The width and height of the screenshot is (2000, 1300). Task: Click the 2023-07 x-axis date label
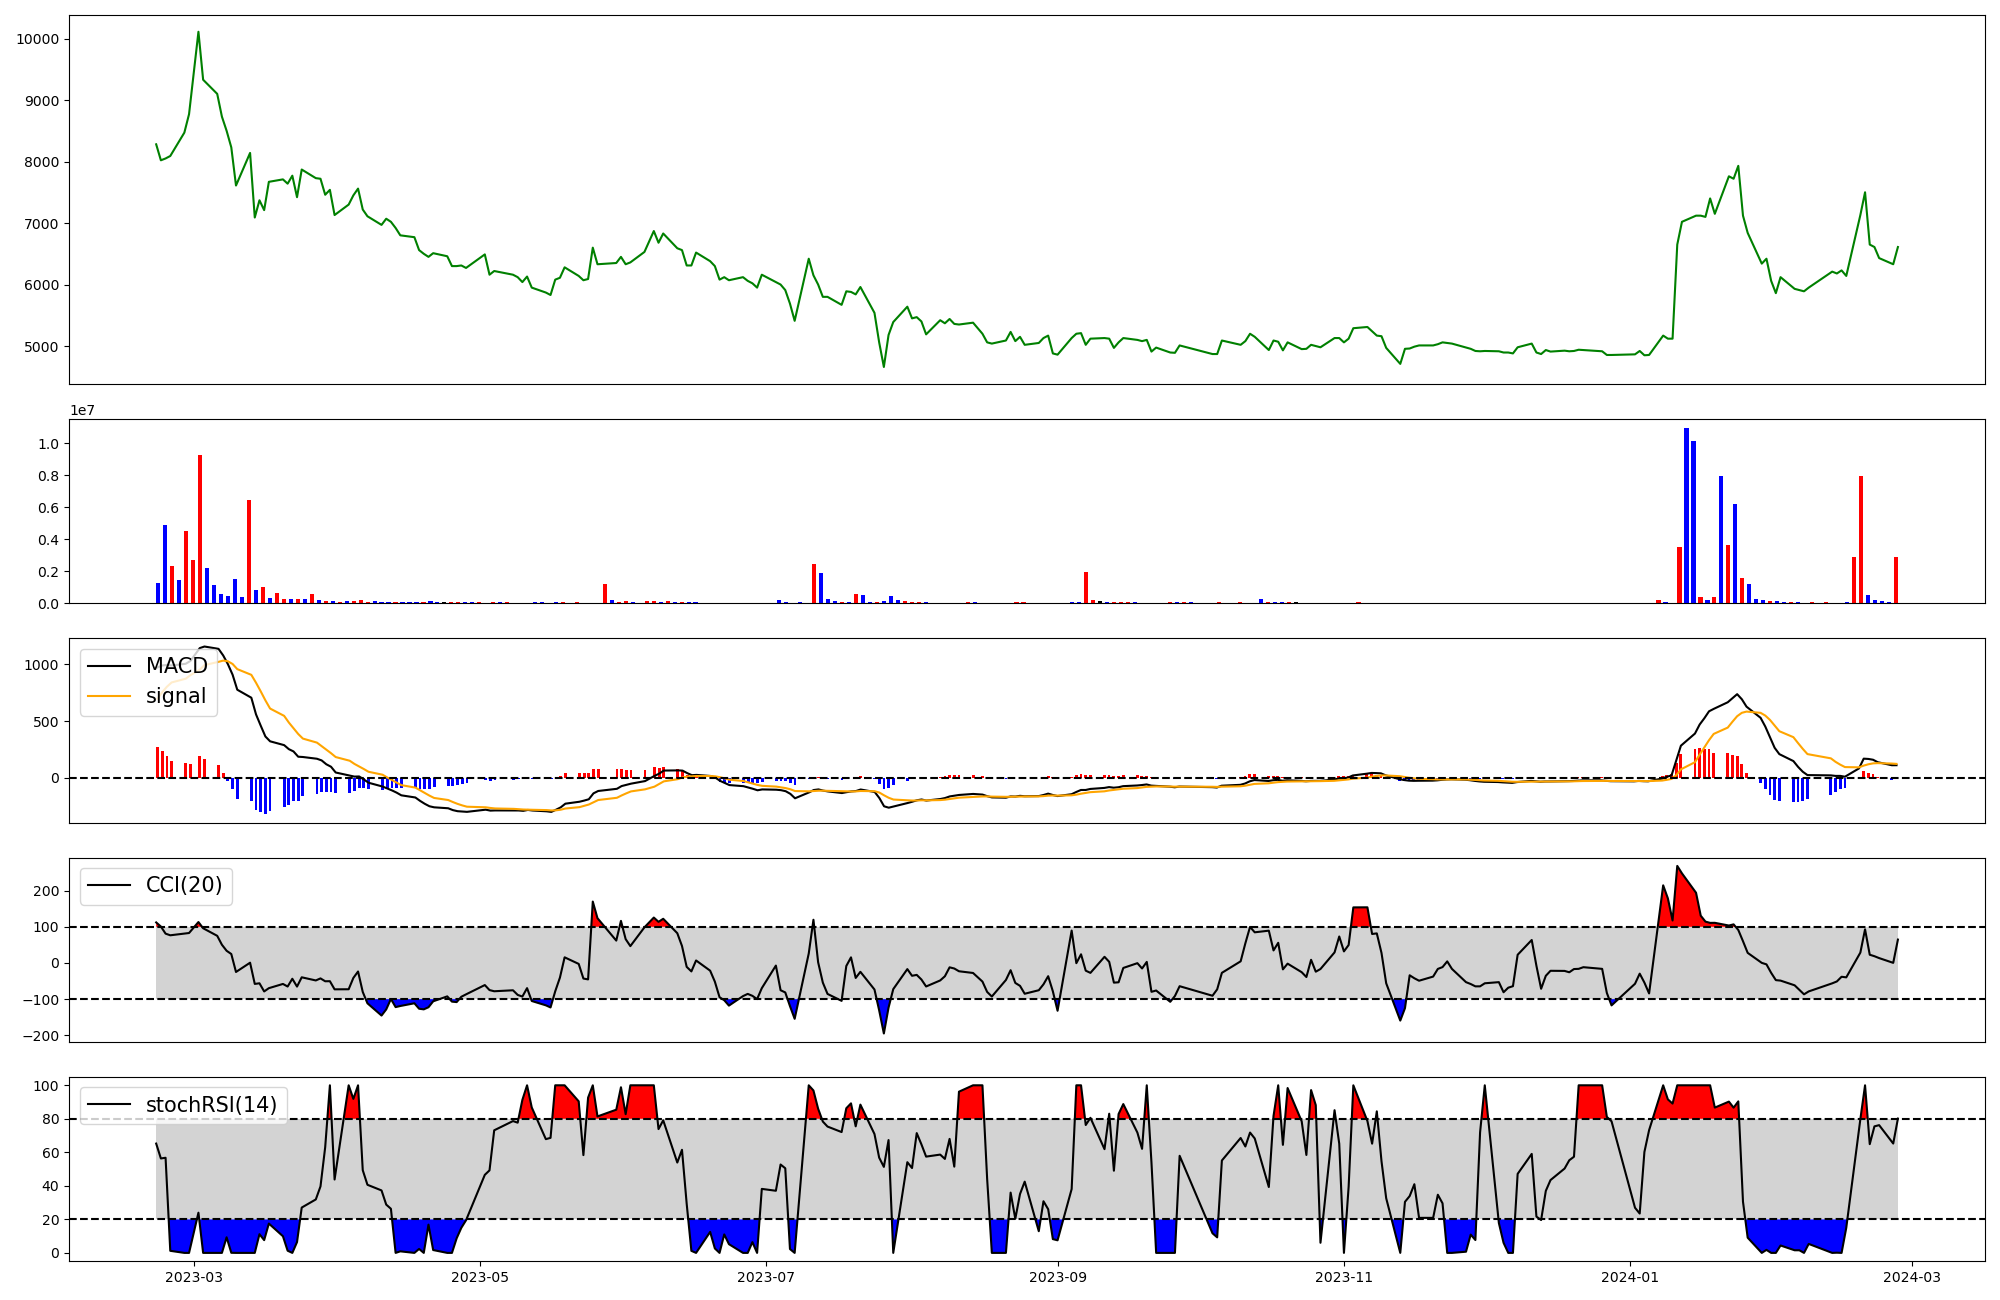click(766, 1277)
